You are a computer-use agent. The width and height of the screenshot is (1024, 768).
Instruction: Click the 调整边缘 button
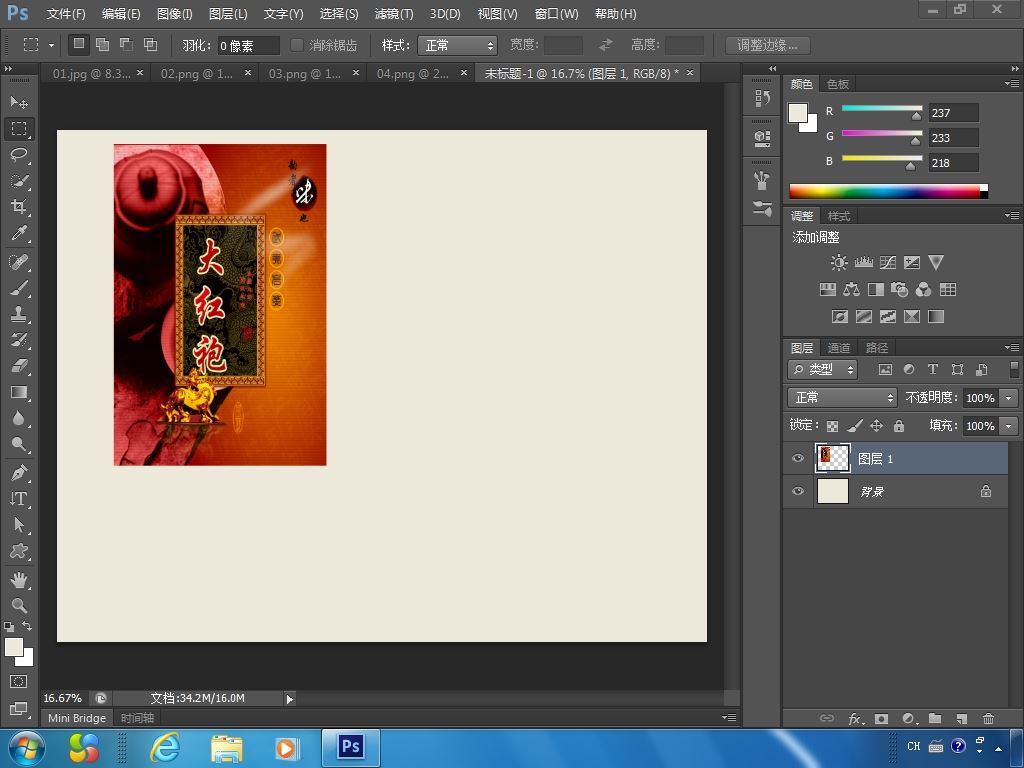[x=767, y=45]
